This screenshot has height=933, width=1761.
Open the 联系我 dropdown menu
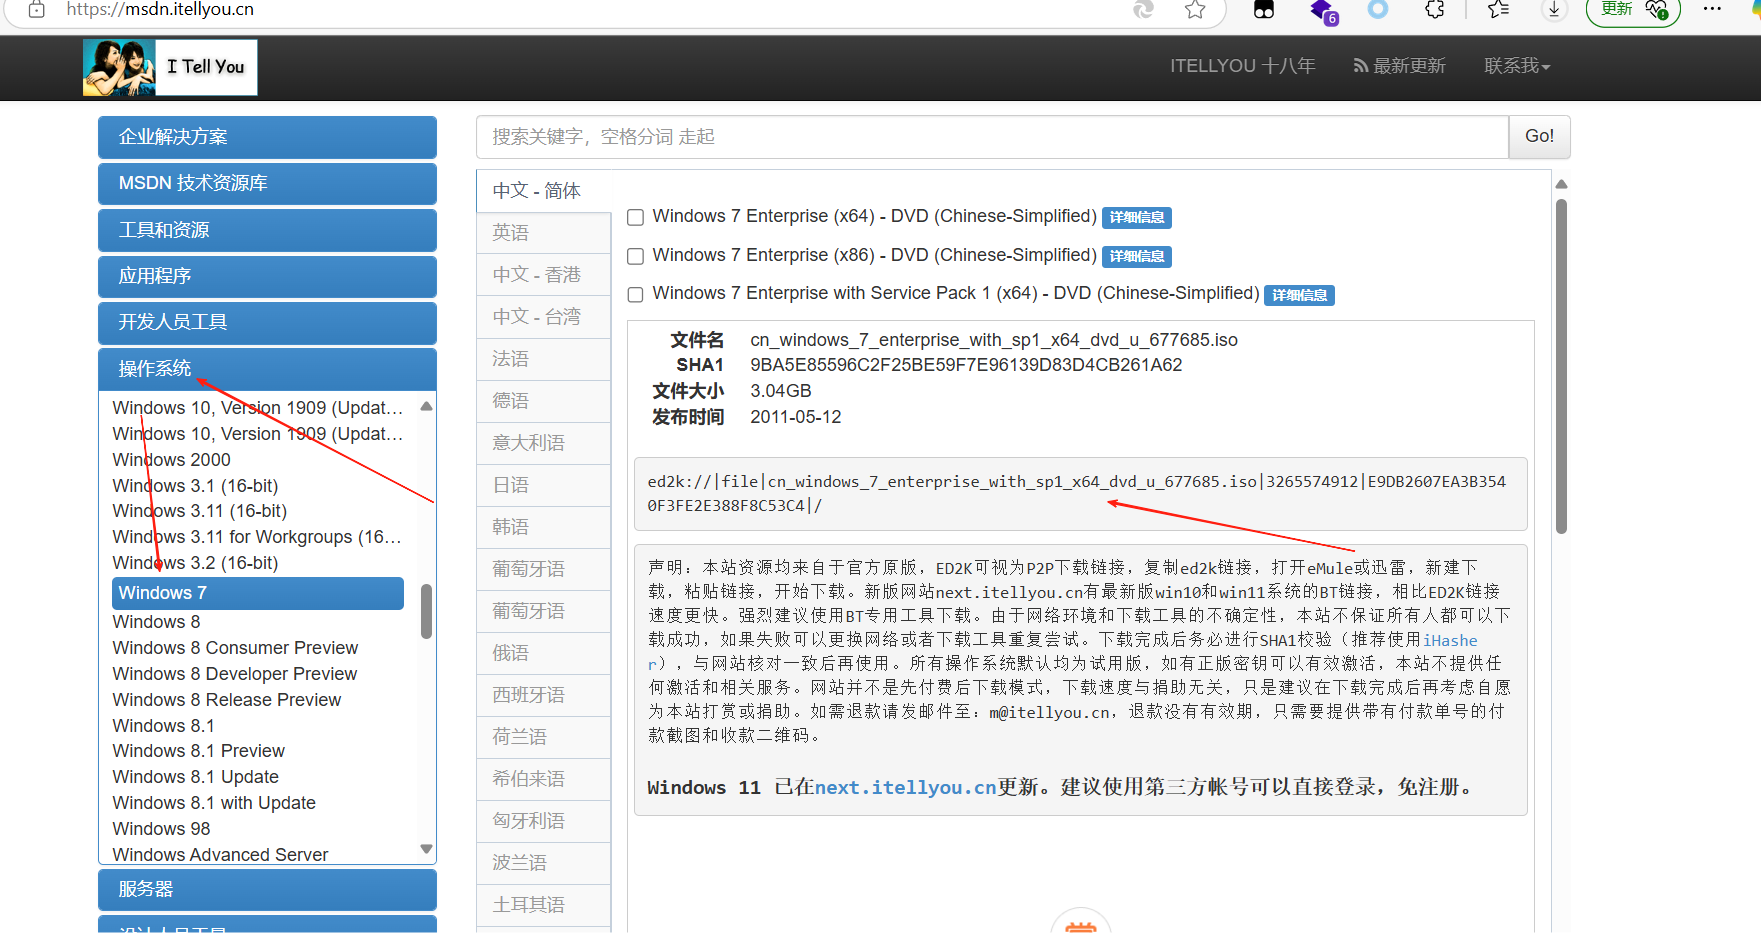click(1517, 66)
